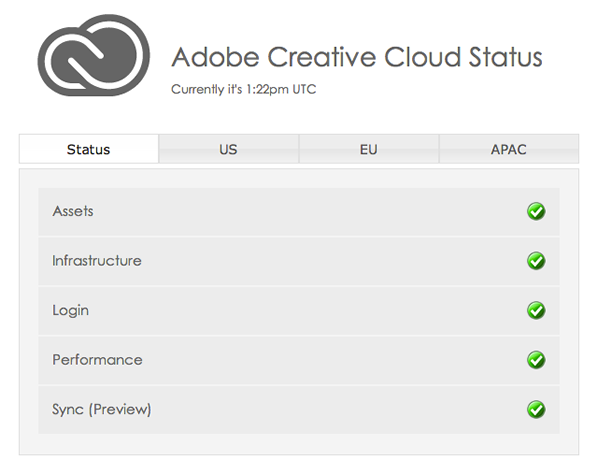Image resolution: width=598 pixels, height=475 pixels.
Task: Select the Login service label
Action: tap(71, 311)
